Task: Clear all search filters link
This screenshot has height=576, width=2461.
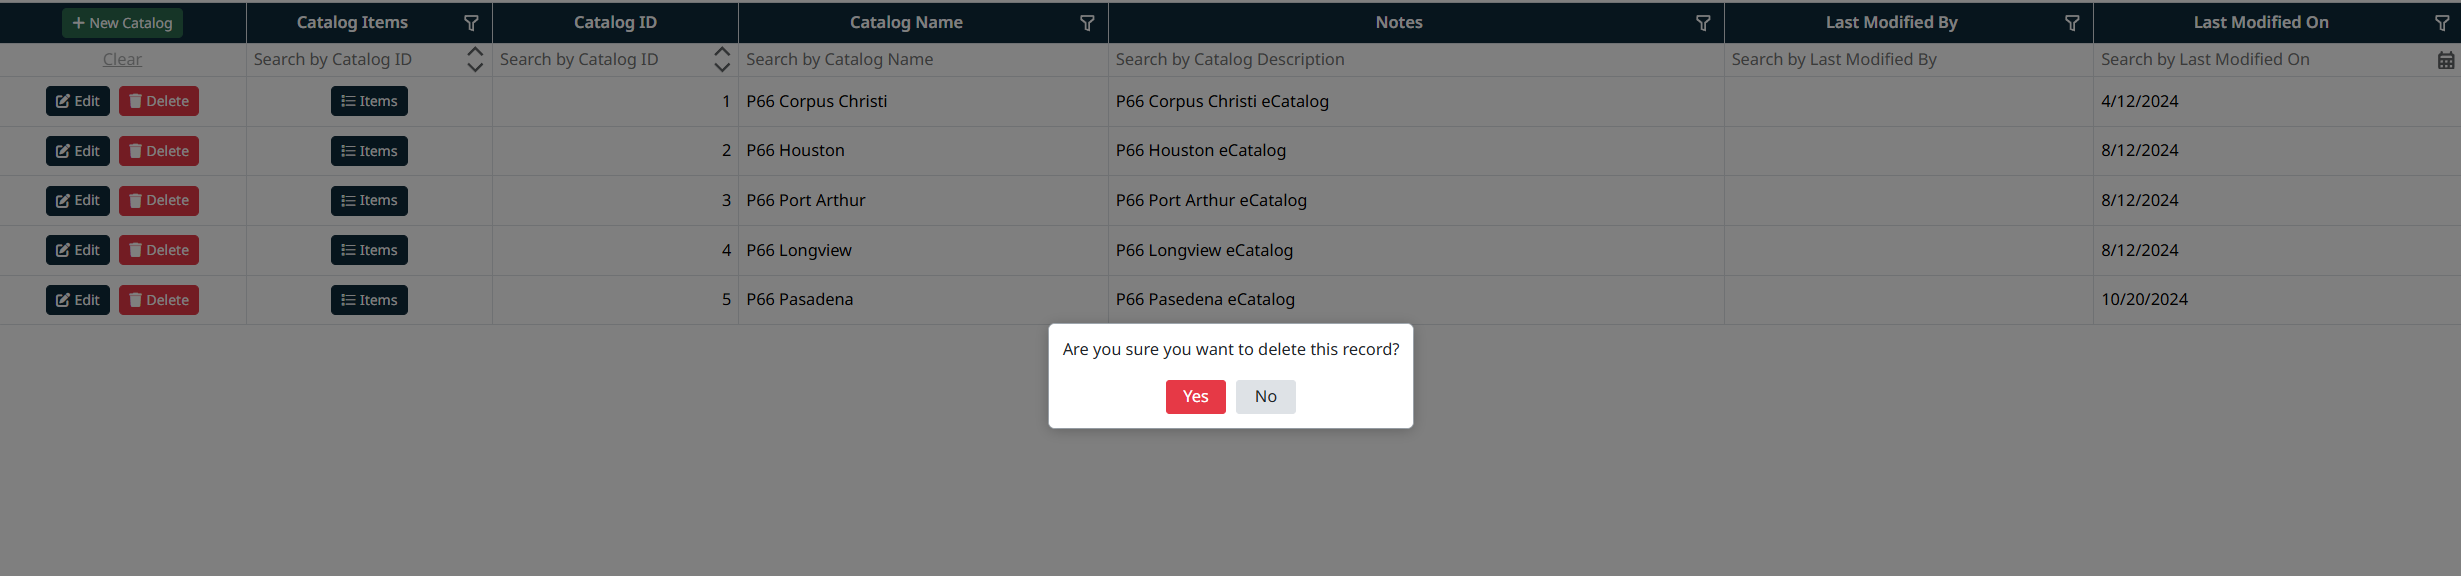Action: (122, 60)
